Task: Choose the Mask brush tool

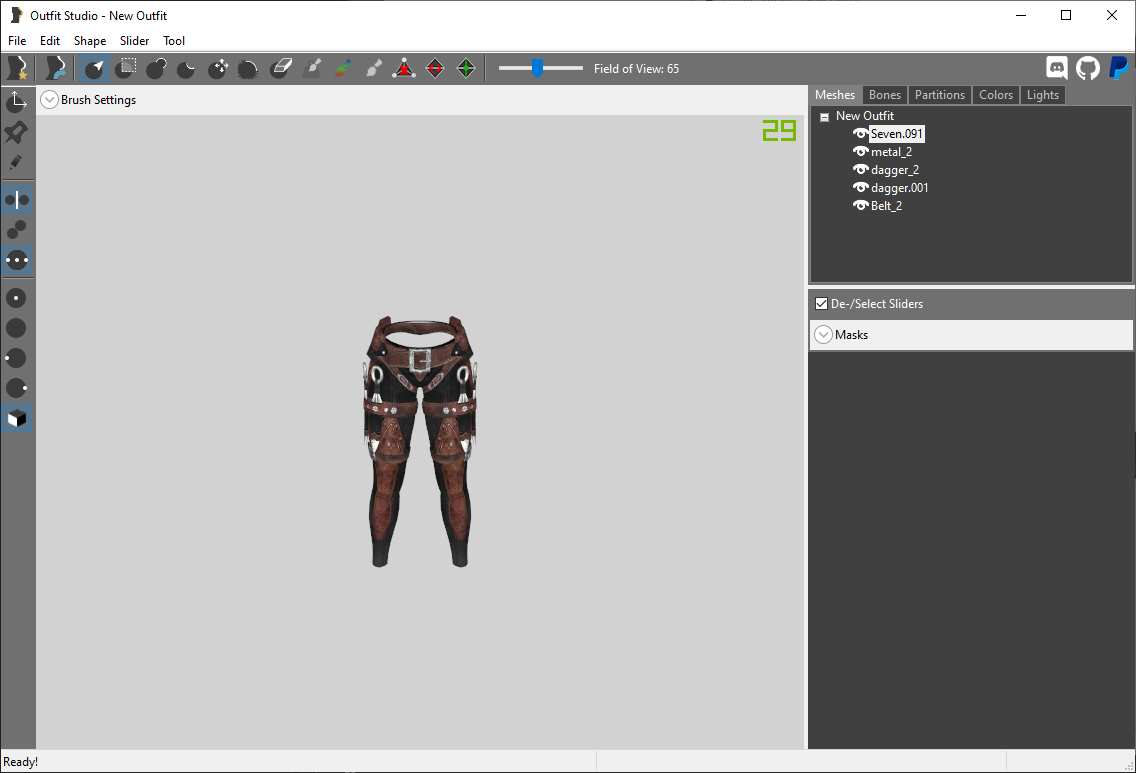Action: tap(126, 69)
